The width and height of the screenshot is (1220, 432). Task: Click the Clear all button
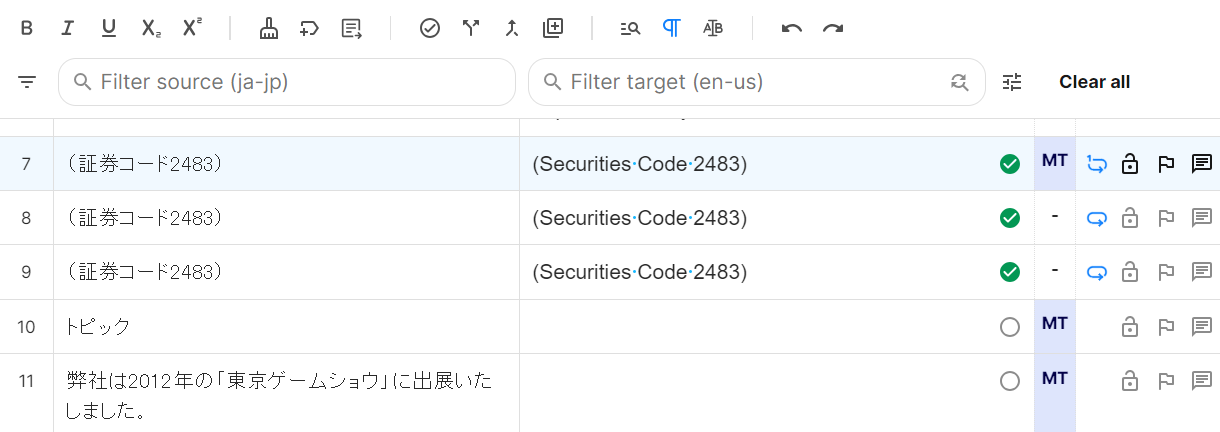coord(1094,82)
